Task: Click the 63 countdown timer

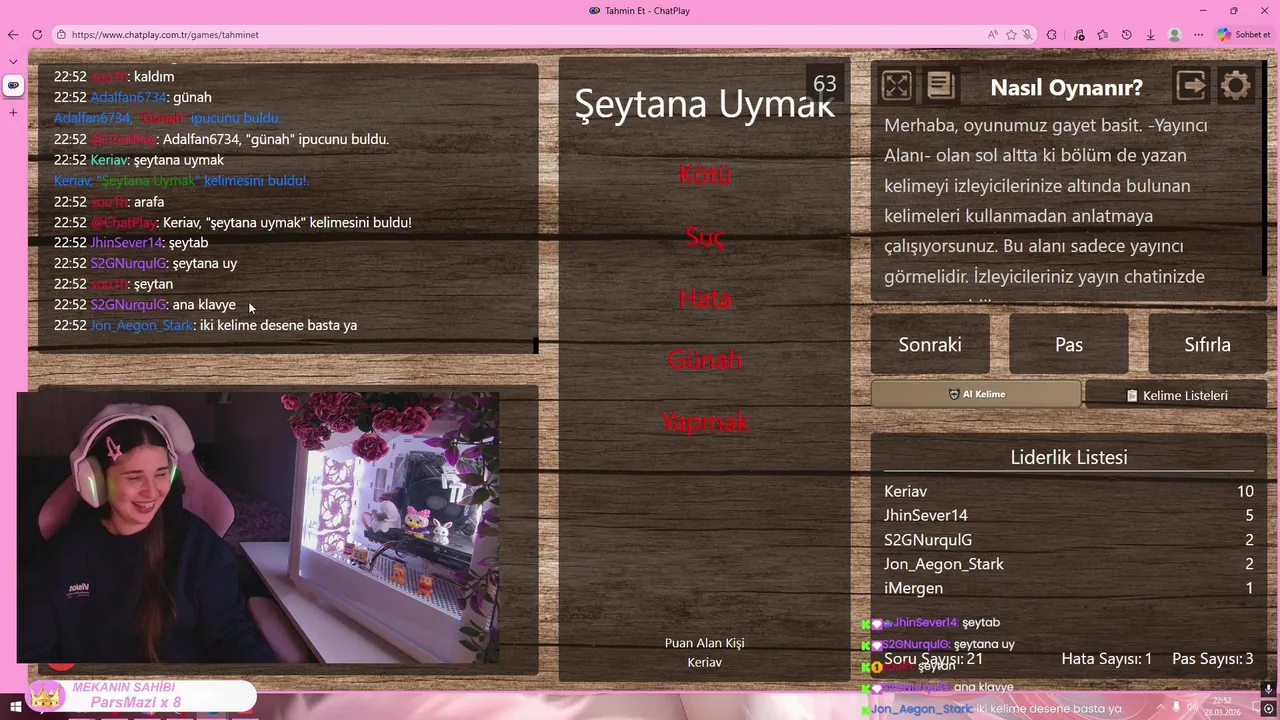Action: [x=825, y=84]
